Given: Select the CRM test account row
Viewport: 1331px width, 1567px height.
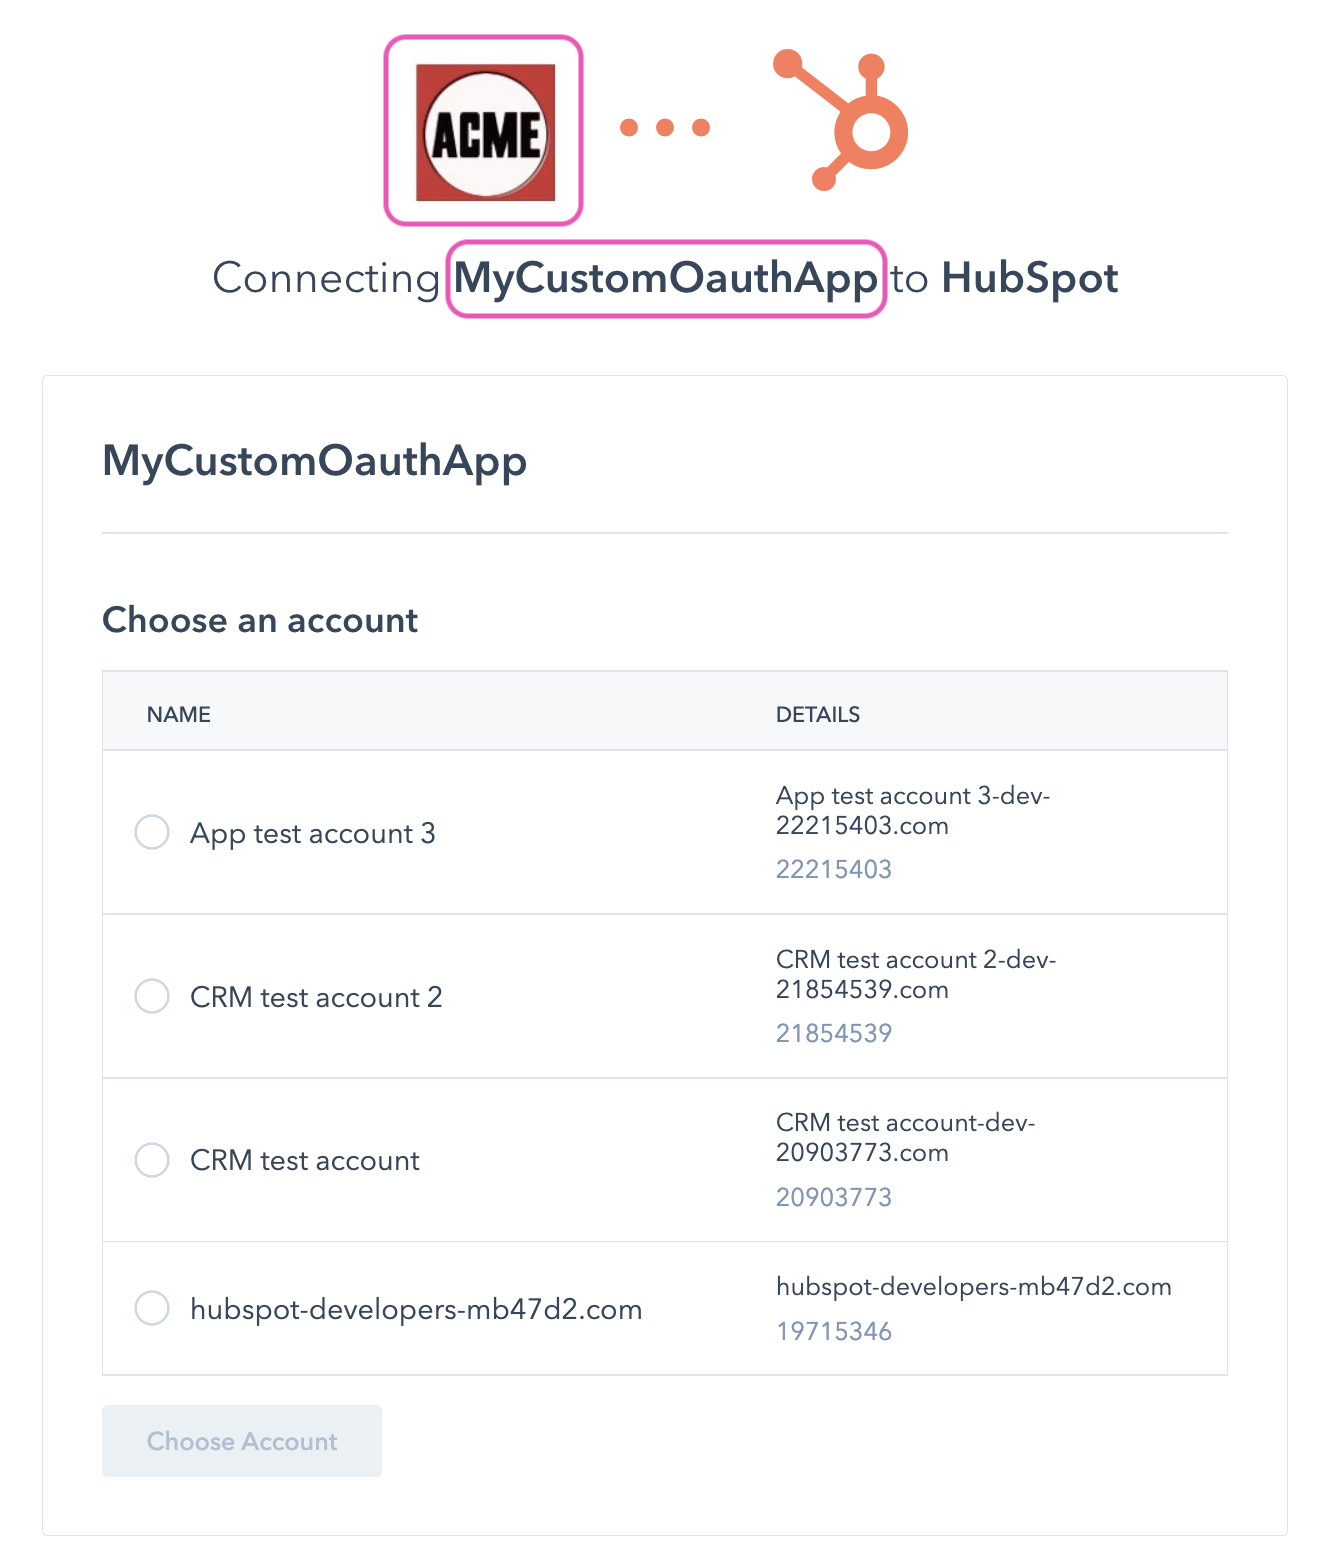Looking at the screenshot, I should pos(304,1160).
